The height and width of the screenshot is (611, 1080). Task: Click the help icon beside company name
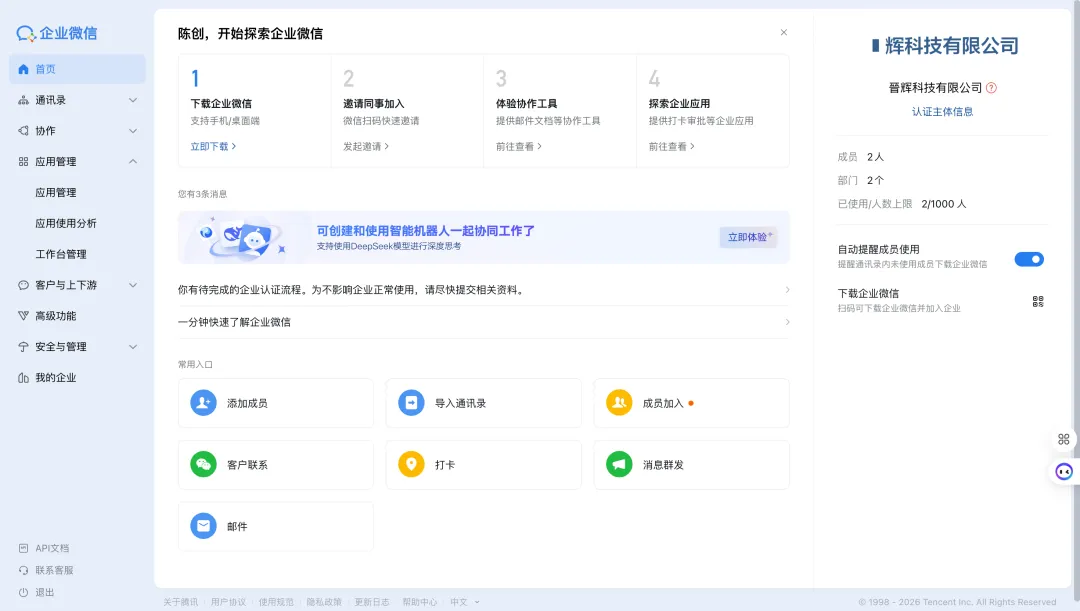(x=991, y=87)
